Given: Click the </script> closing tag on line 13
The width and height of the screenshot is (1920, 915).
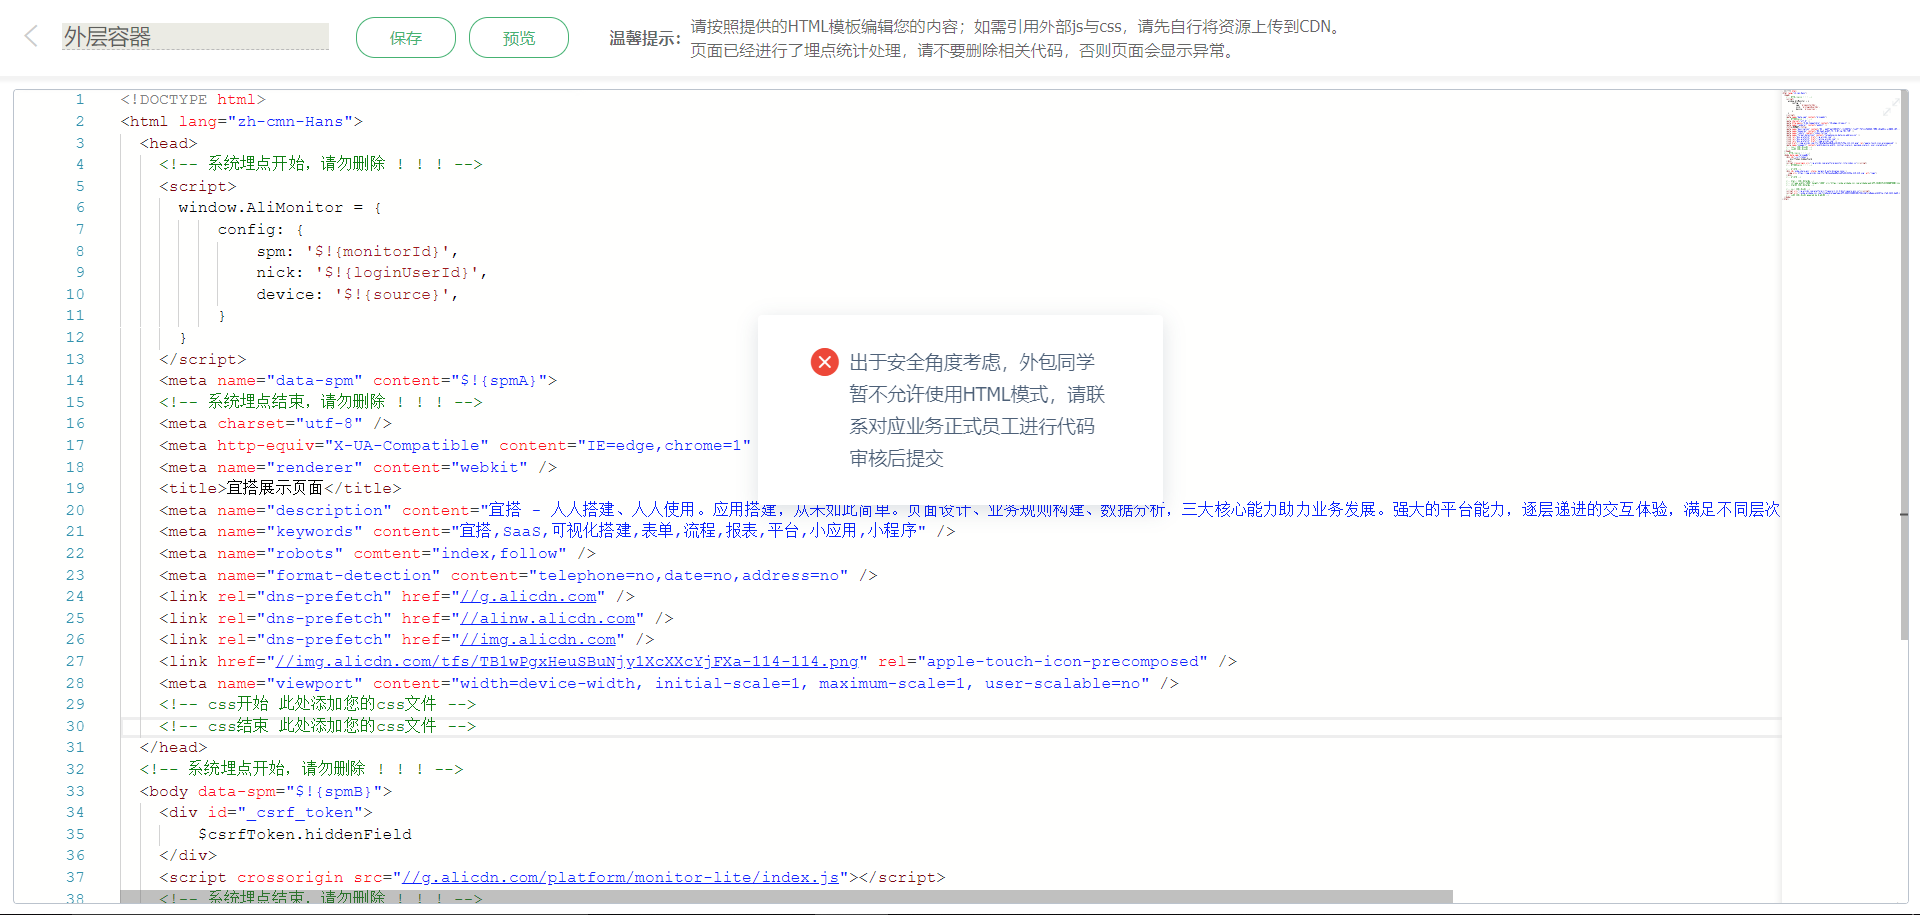Looking at the screenshot, I should coord(202,360).
